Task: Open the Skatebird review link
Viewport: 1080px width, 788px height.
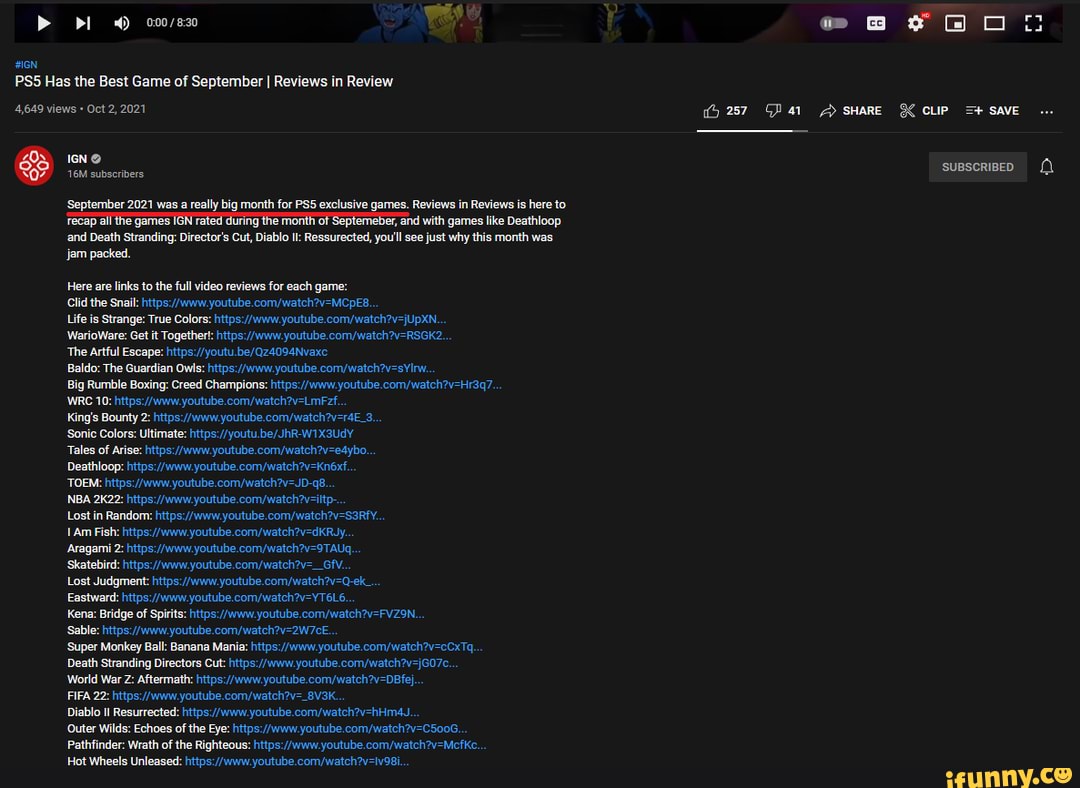Action: (x=237, y=565)
